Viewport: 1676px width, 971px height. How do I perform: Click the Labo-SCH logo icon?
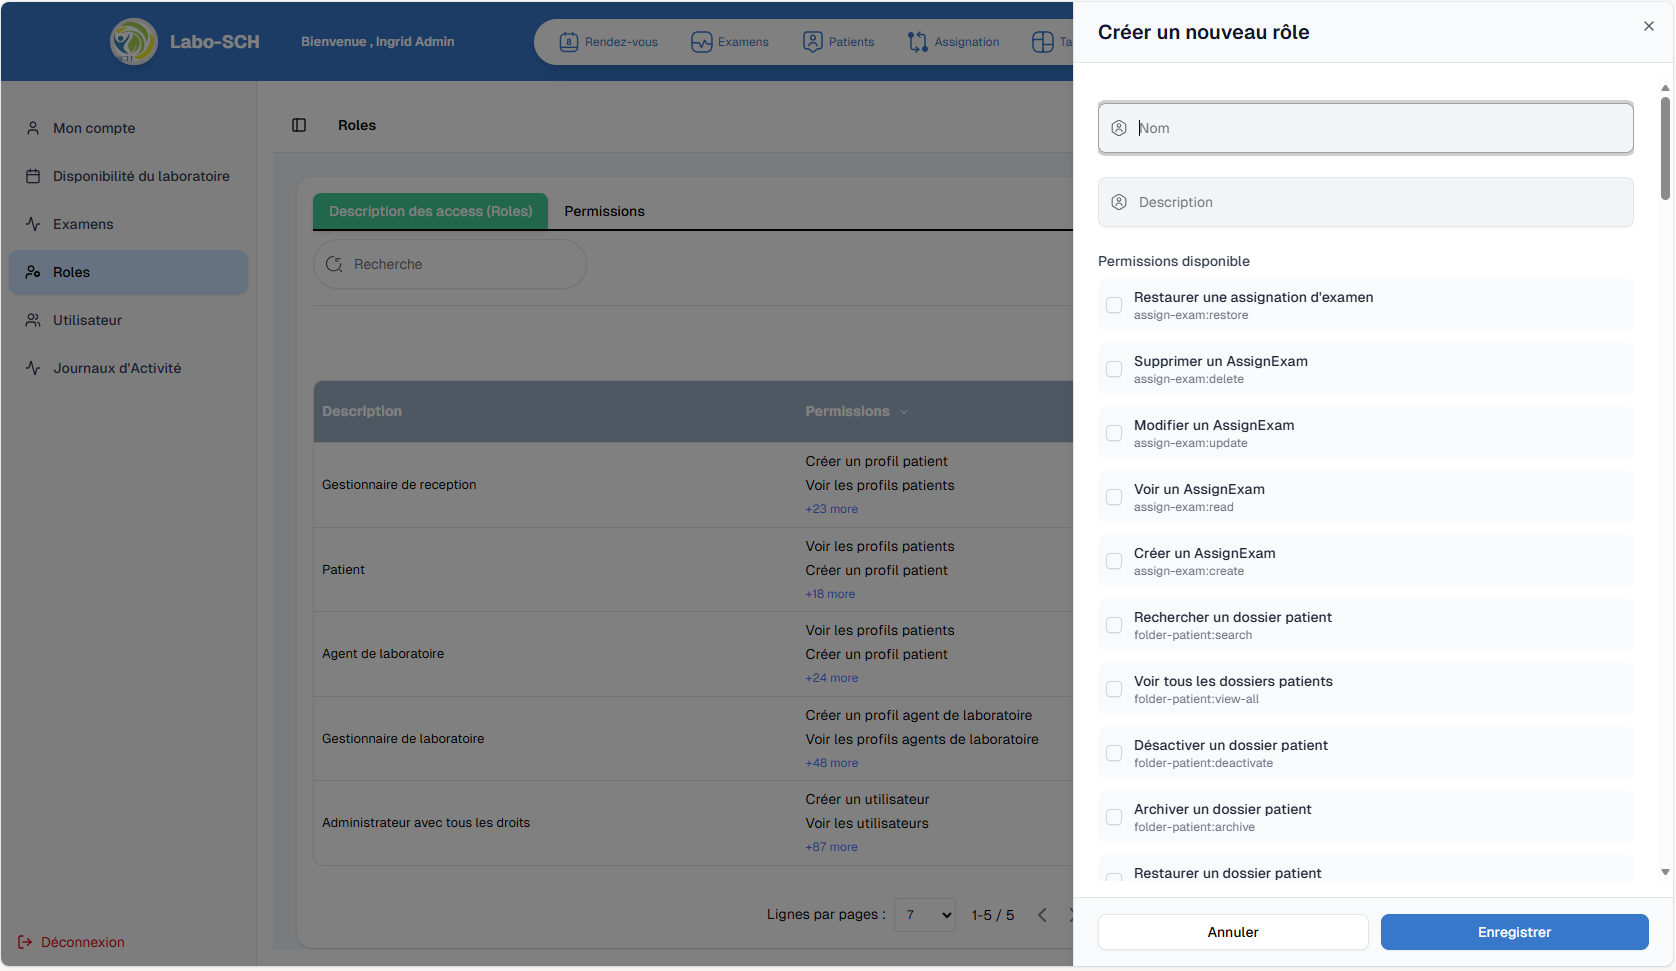[x=133, y=42]
